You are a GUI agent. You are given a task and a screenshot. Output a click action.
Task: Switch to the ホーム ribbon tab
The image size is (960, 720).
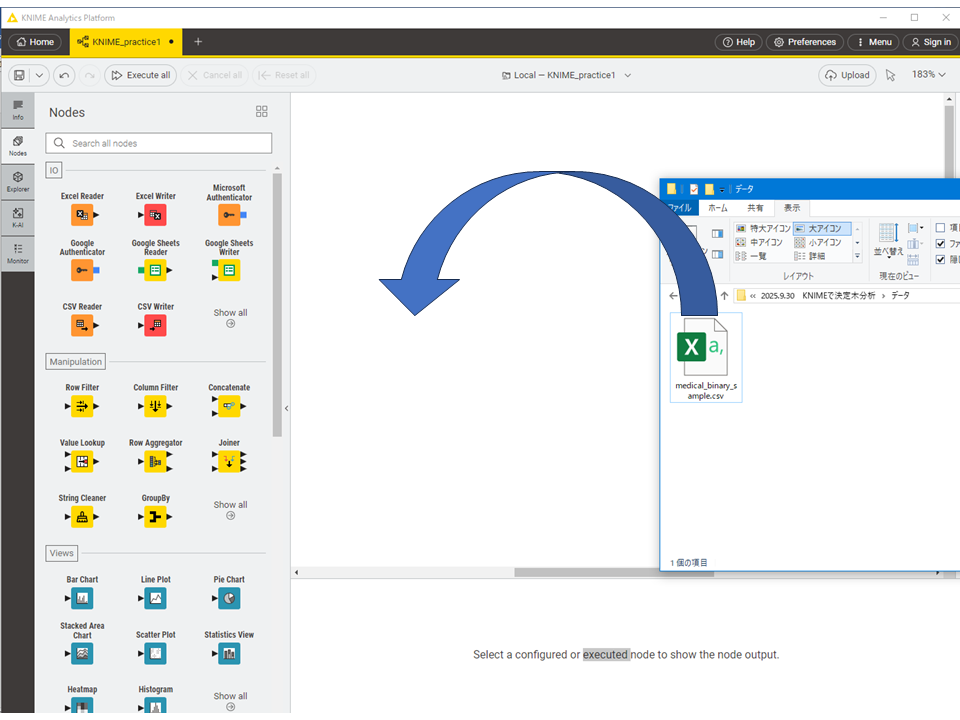(x=717, y=208)
